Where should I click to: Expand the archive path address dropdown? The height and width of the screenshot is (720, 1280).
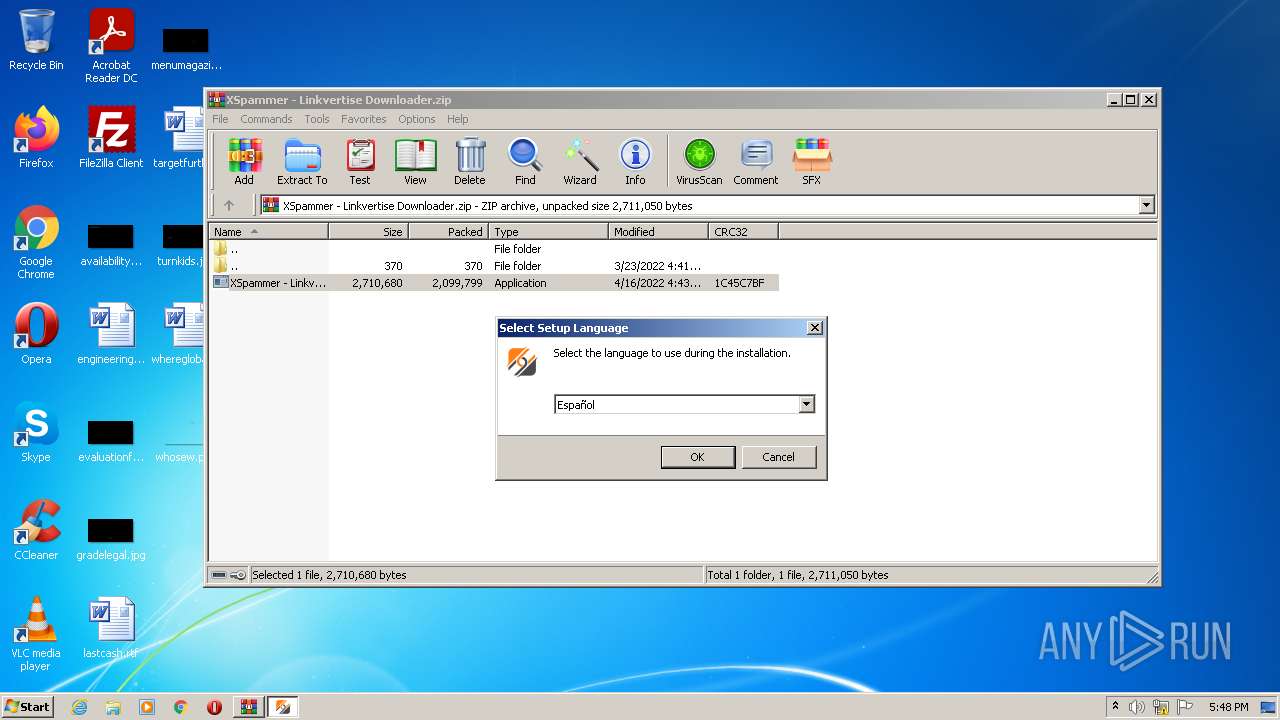coord(1146,205)
